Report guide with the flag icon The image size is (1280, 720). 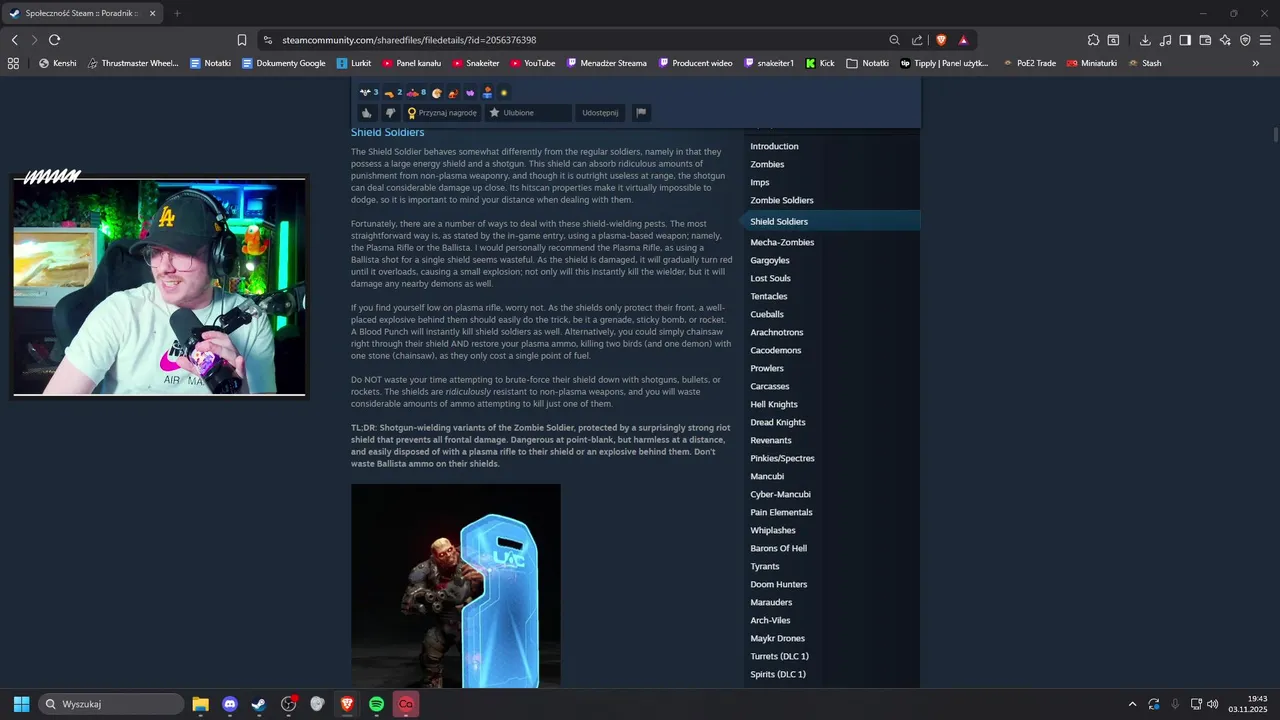coord(641,113)
